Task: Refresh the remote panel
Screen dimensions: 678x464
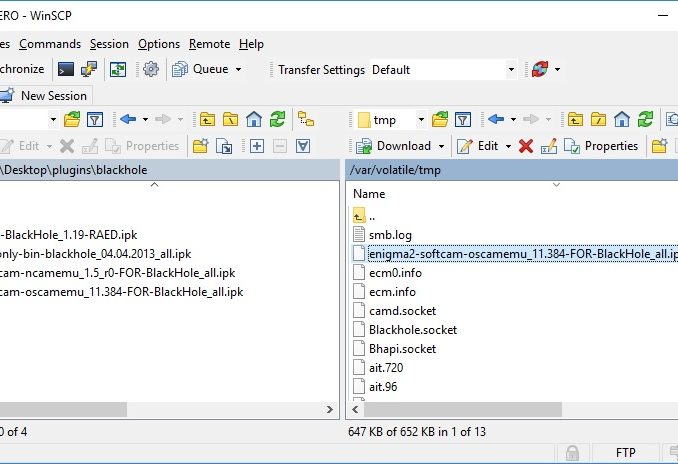Action: (645, 119)
